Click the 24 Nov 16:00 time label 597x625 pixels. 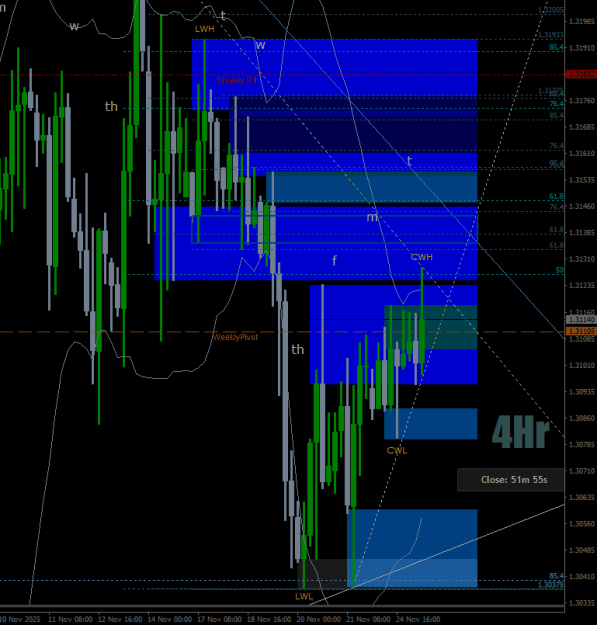418,619
